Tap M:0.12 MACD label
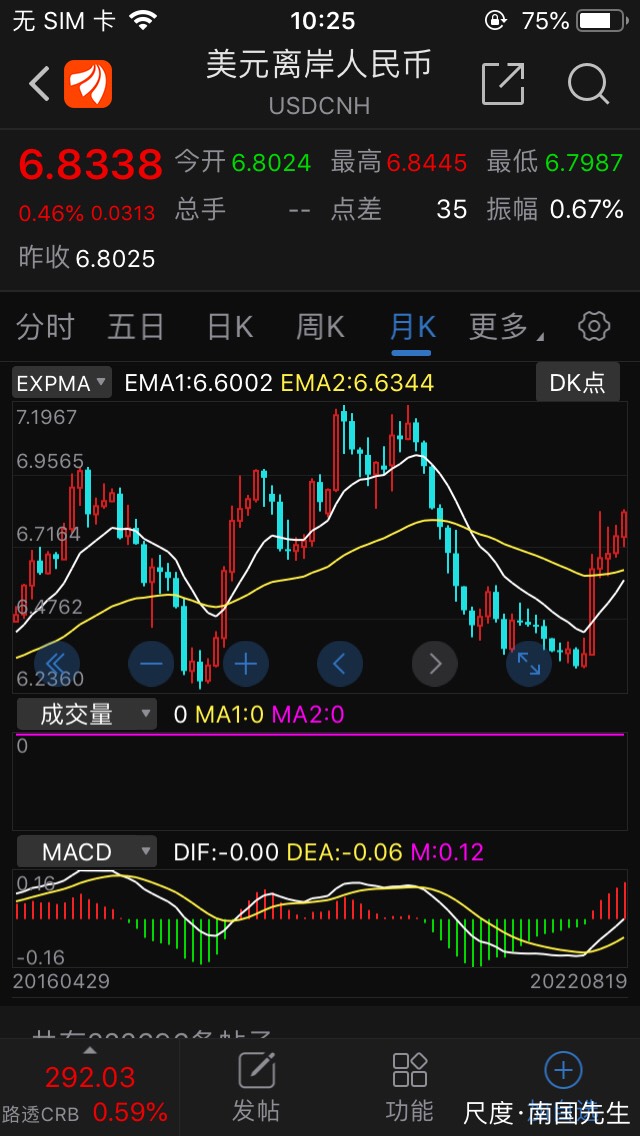The height and width of the screenshot is (1136, 640). click(x=446, y=852)
